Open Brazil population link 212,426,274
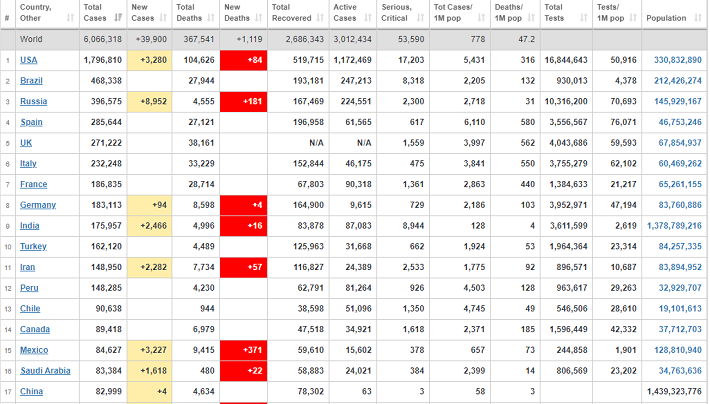The width and height of the screenshot is (710, 404). [678, 81]
